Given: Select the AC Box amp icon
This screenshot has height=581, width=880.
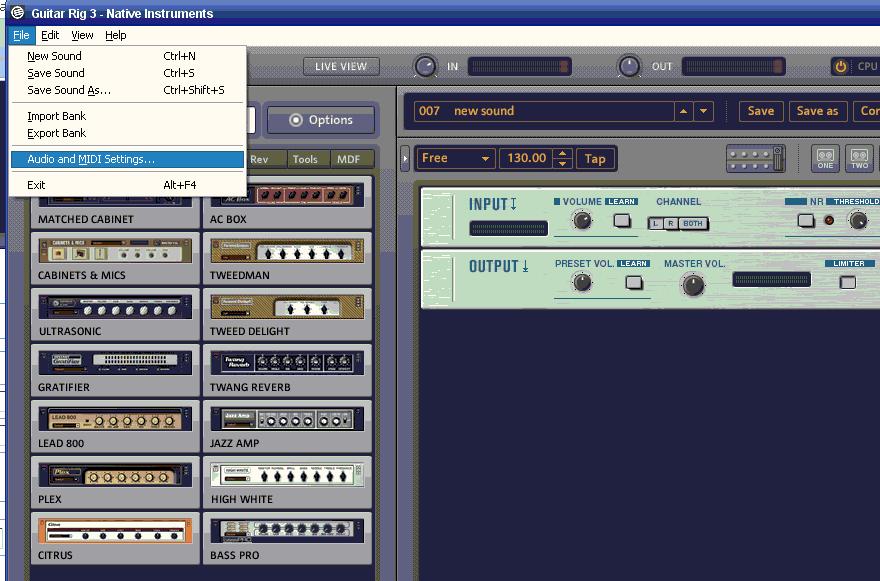Looking at the screenshot, I should click(x=287, y=196).
